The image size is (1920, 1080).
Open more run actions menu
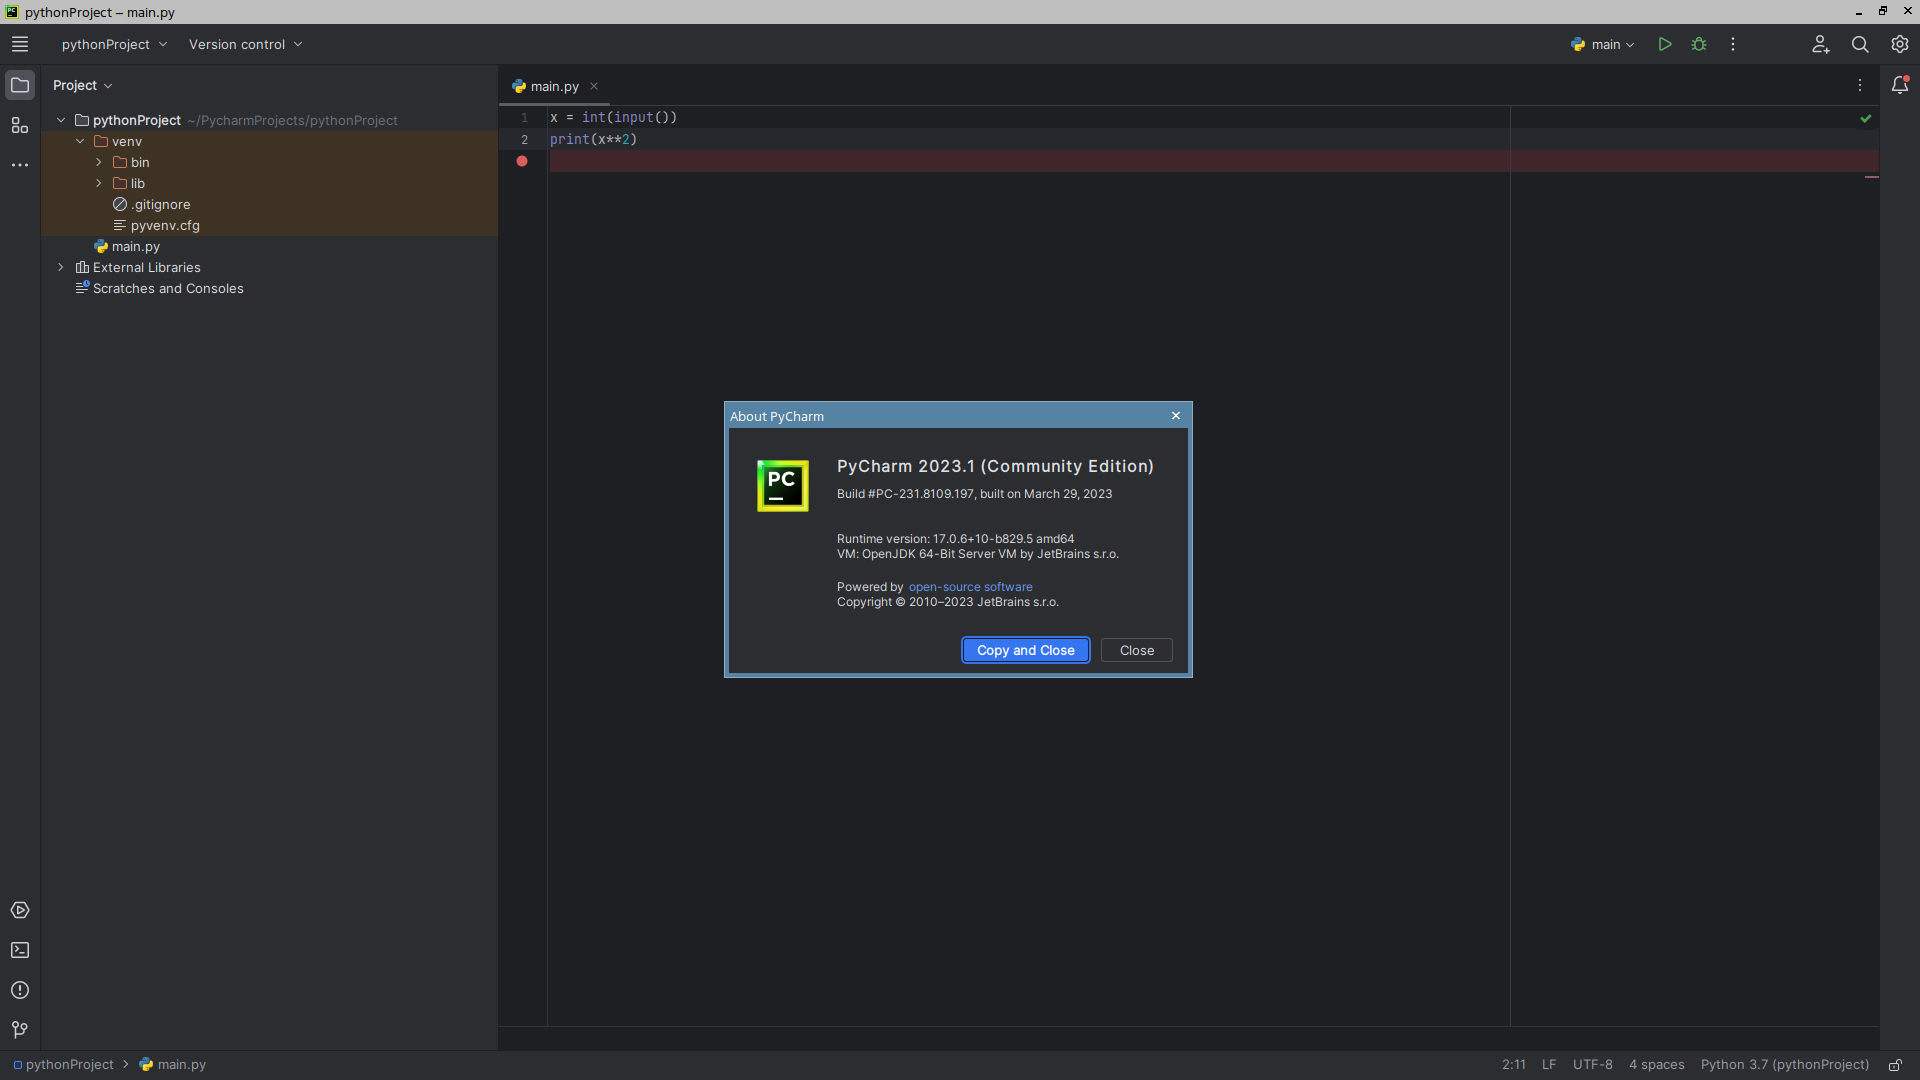click(x=1733, y=44)
